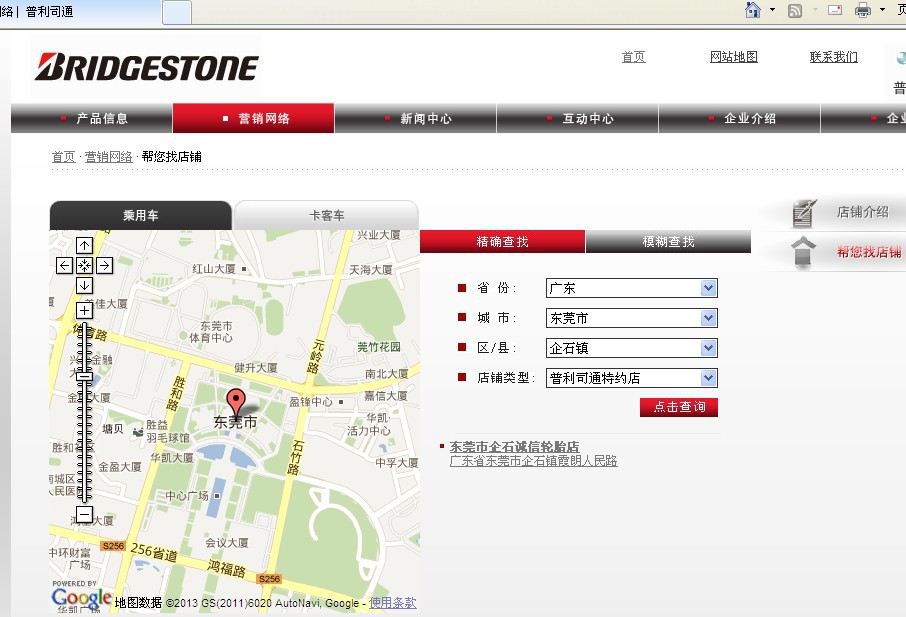Viewport: 906px width, 617px height.
Task: Expand the 区/县 dropdown showing 企石镇
Action: click(x=631, y=348)
